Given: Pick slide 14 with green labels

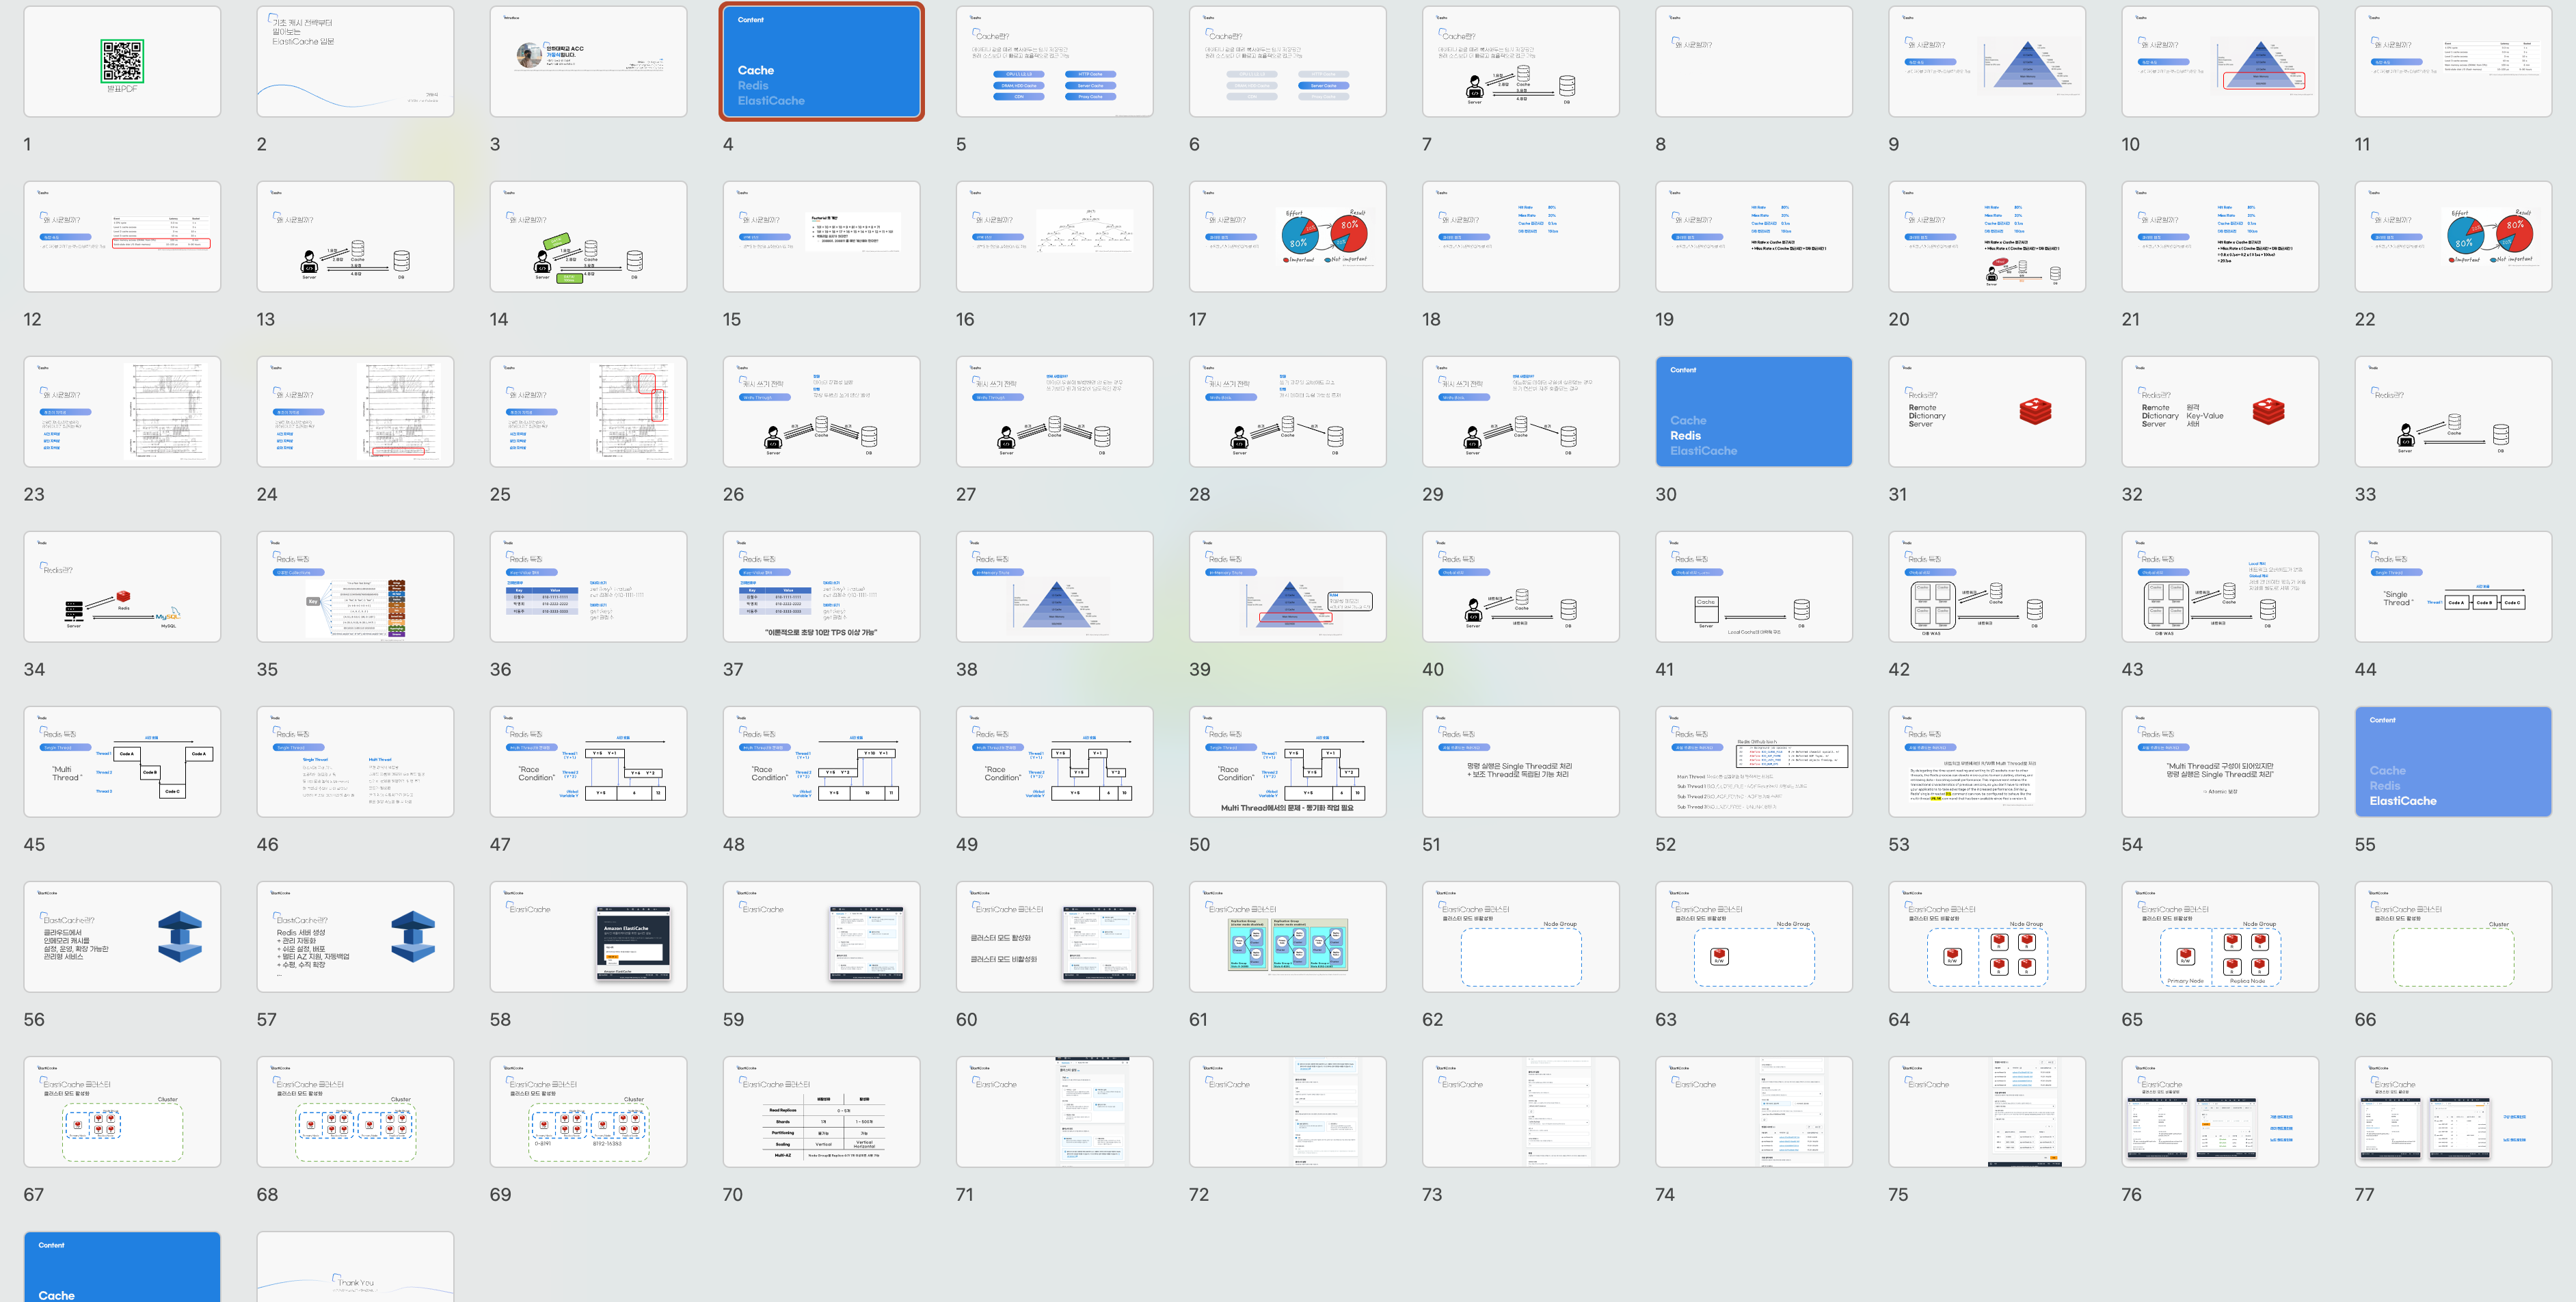Looking at the screenshot, I should click(588, 236).
